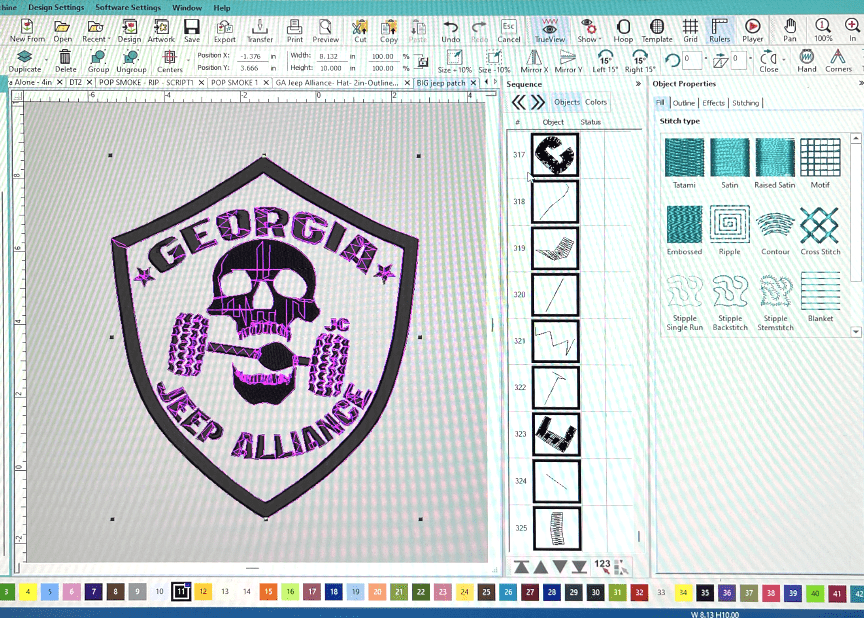Viewport: 864px width, 627px height.
Task: Shrink design with Size -10%
Action: pyautogui.click(x=494, y=61)
